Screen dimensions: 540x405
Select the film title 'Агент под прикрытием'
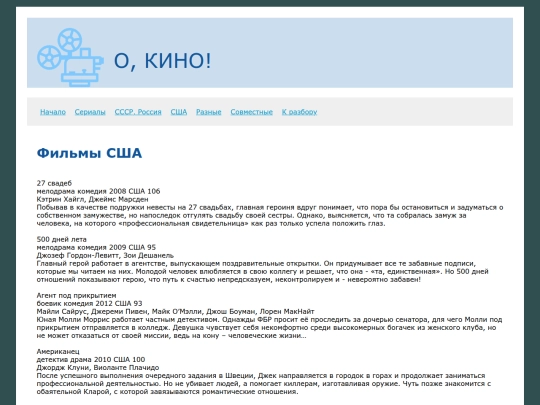coord(76,295)
